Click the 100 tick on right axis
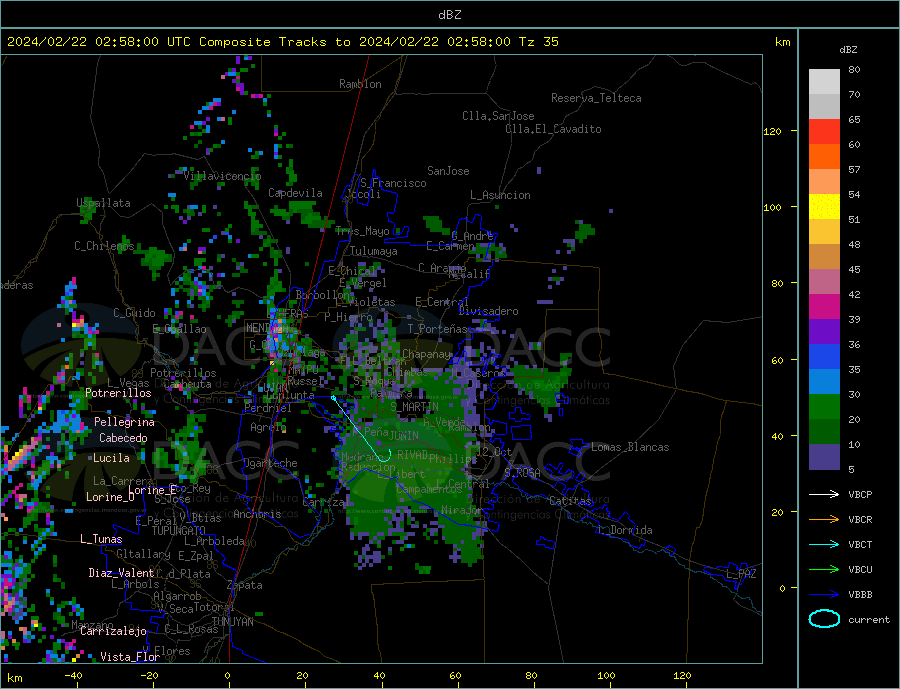 click(x=772, y=207)
